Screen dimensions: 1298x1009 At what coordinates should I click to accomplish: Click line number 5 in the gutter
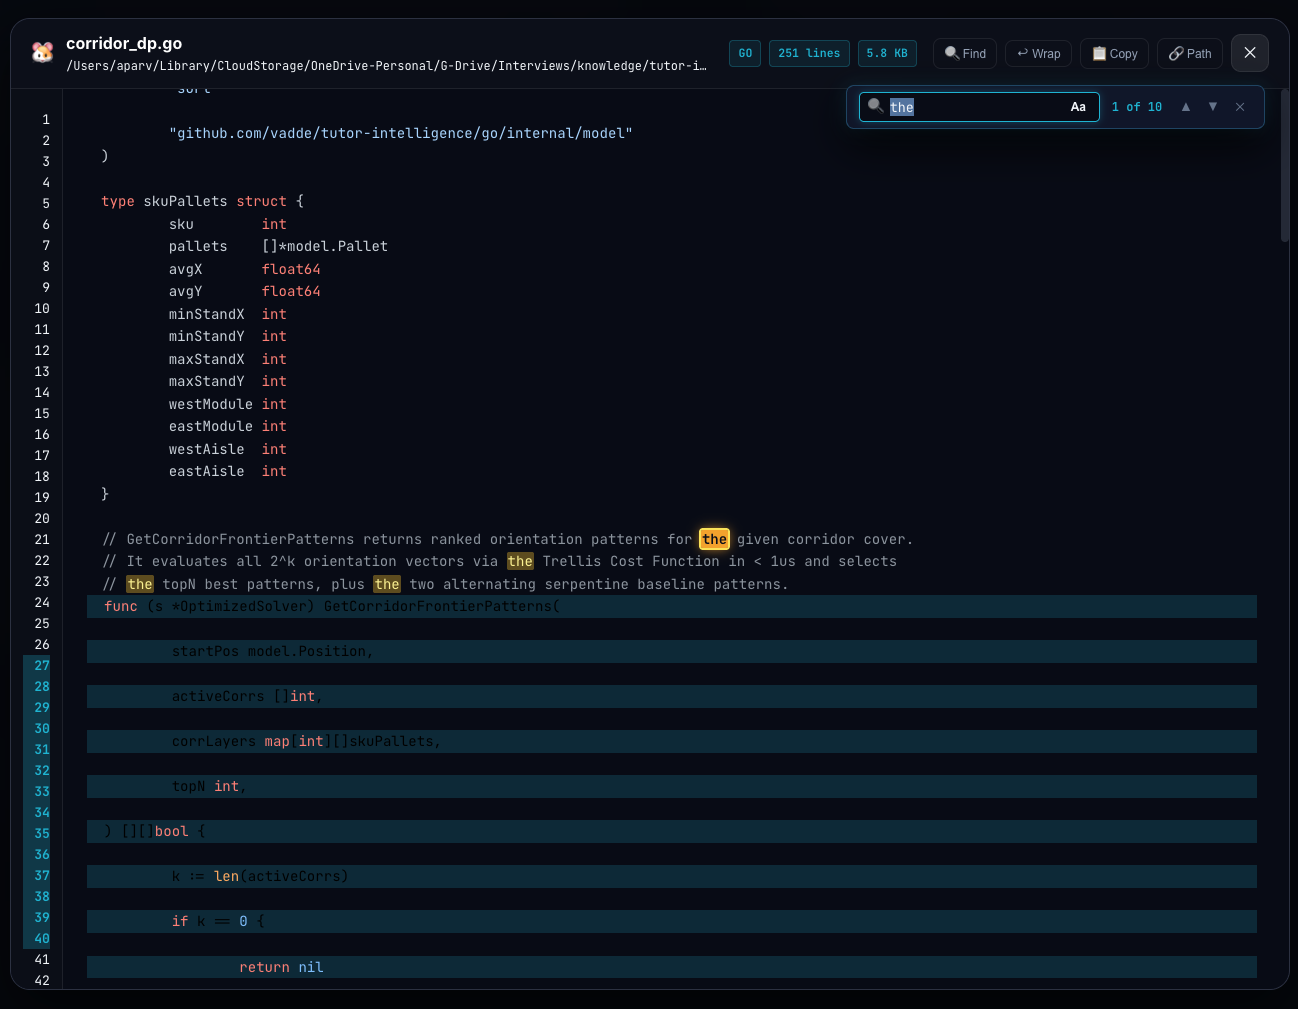coord(46,204)
